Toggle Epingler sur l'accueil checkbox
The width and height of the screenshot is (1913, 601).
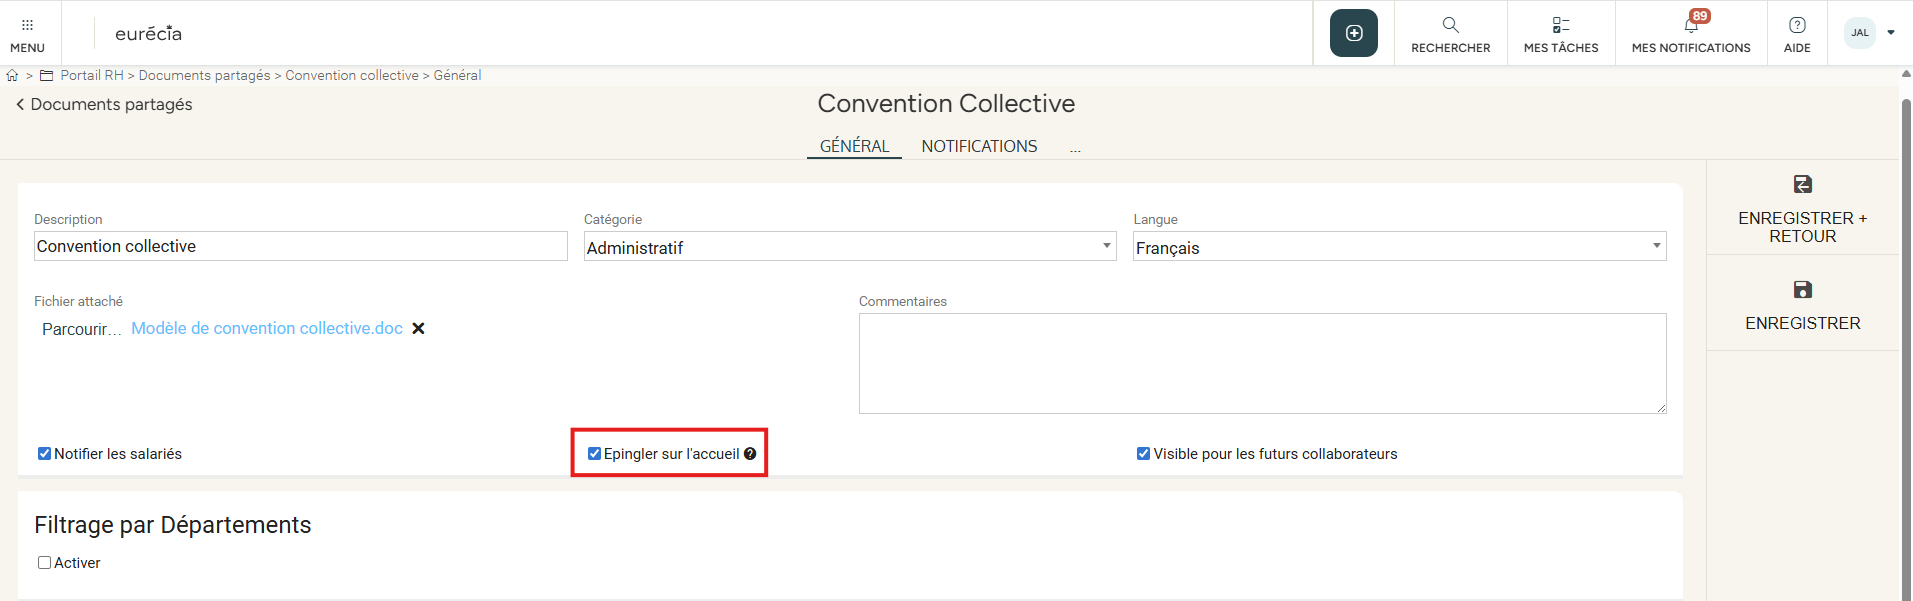(594, 454)
